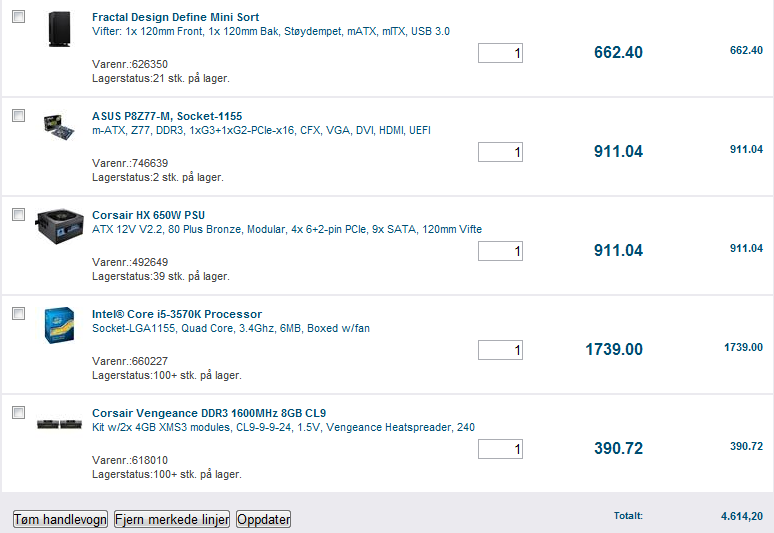This screenshot has width=774, height=533.
Task: Open the Fractal Design case product thumbnail
Action: coord(60,30)
